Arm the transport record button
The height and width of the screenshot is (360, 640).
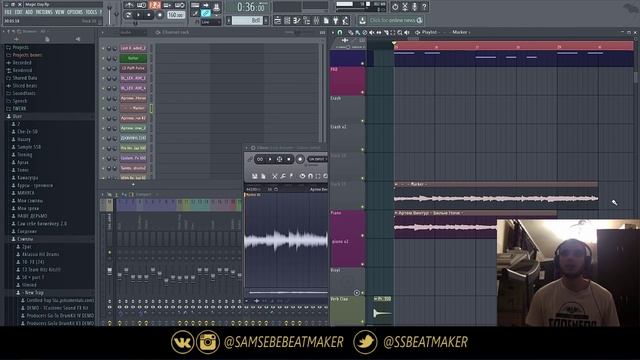pyautogui.click(x=160, y=15)
